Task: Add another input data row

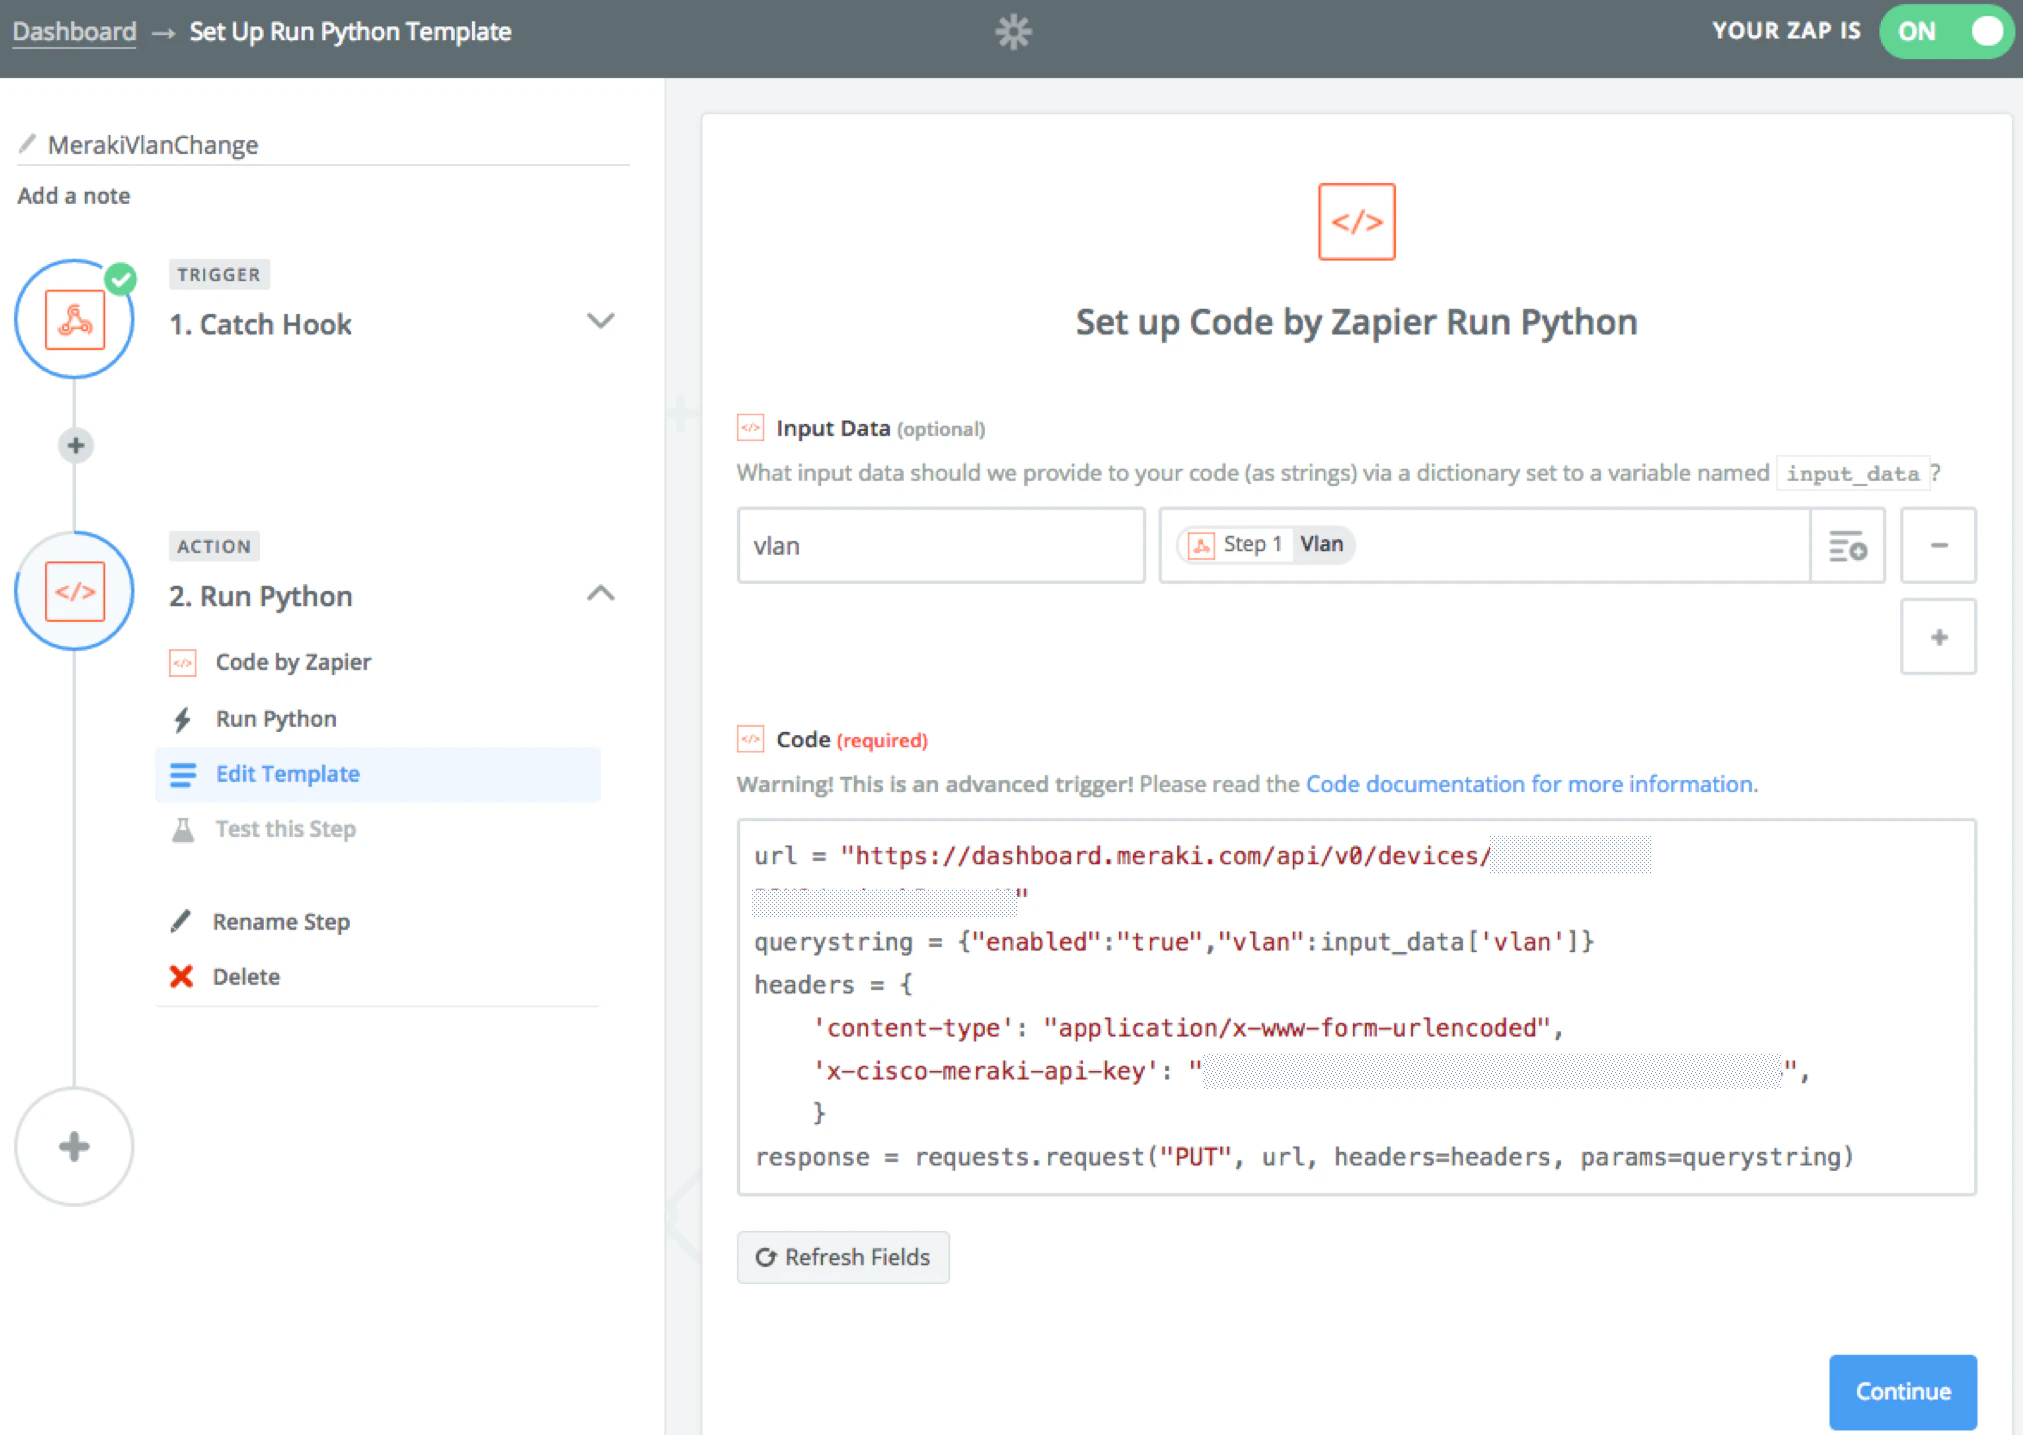Action: coord(1938,637)
